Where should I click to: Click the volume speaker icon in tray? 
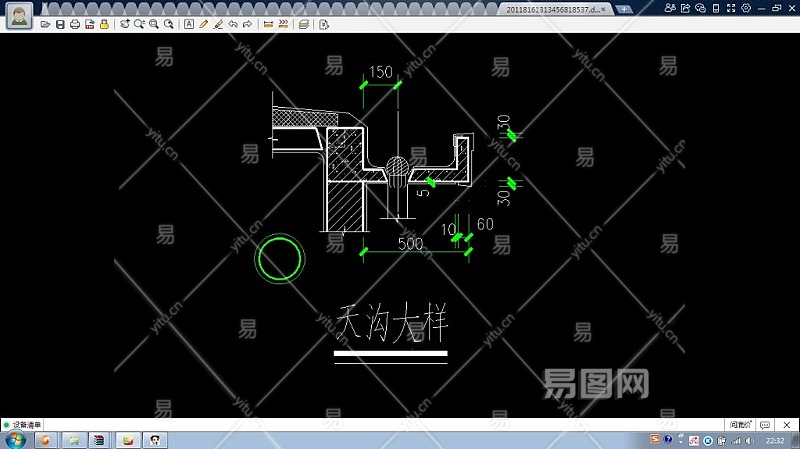click(749, 440)
